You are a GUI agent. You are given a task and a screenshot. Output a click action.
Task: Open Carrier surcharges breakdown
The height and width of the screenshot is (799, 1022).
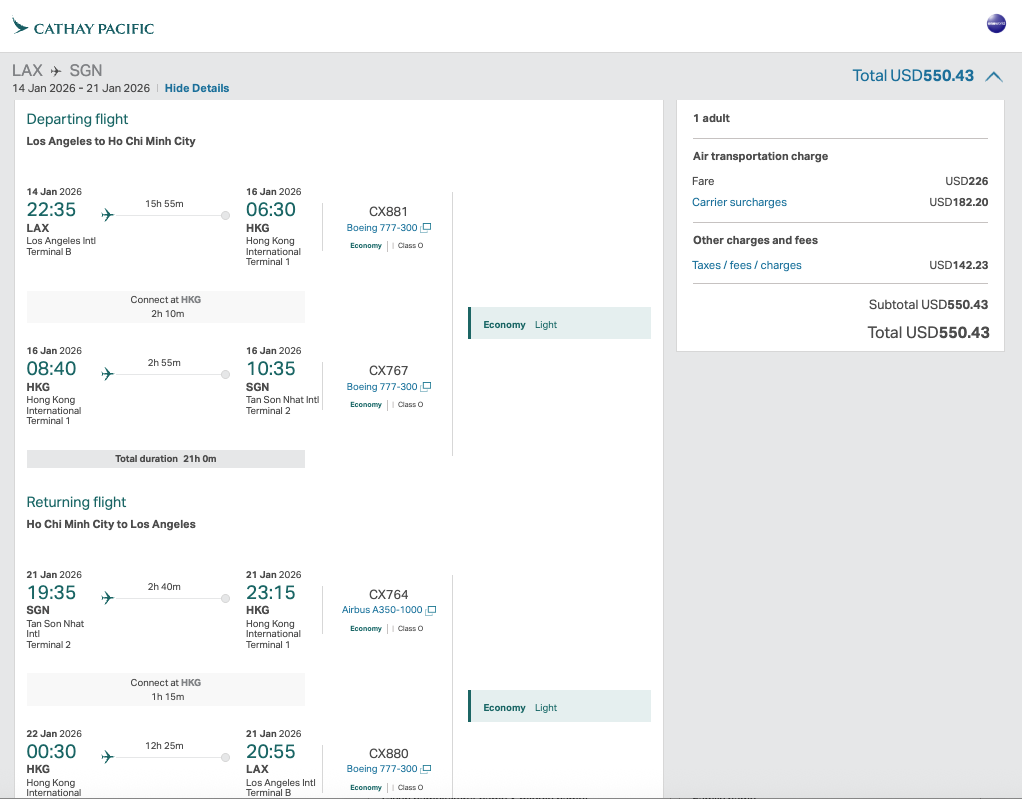coord(739,202)
